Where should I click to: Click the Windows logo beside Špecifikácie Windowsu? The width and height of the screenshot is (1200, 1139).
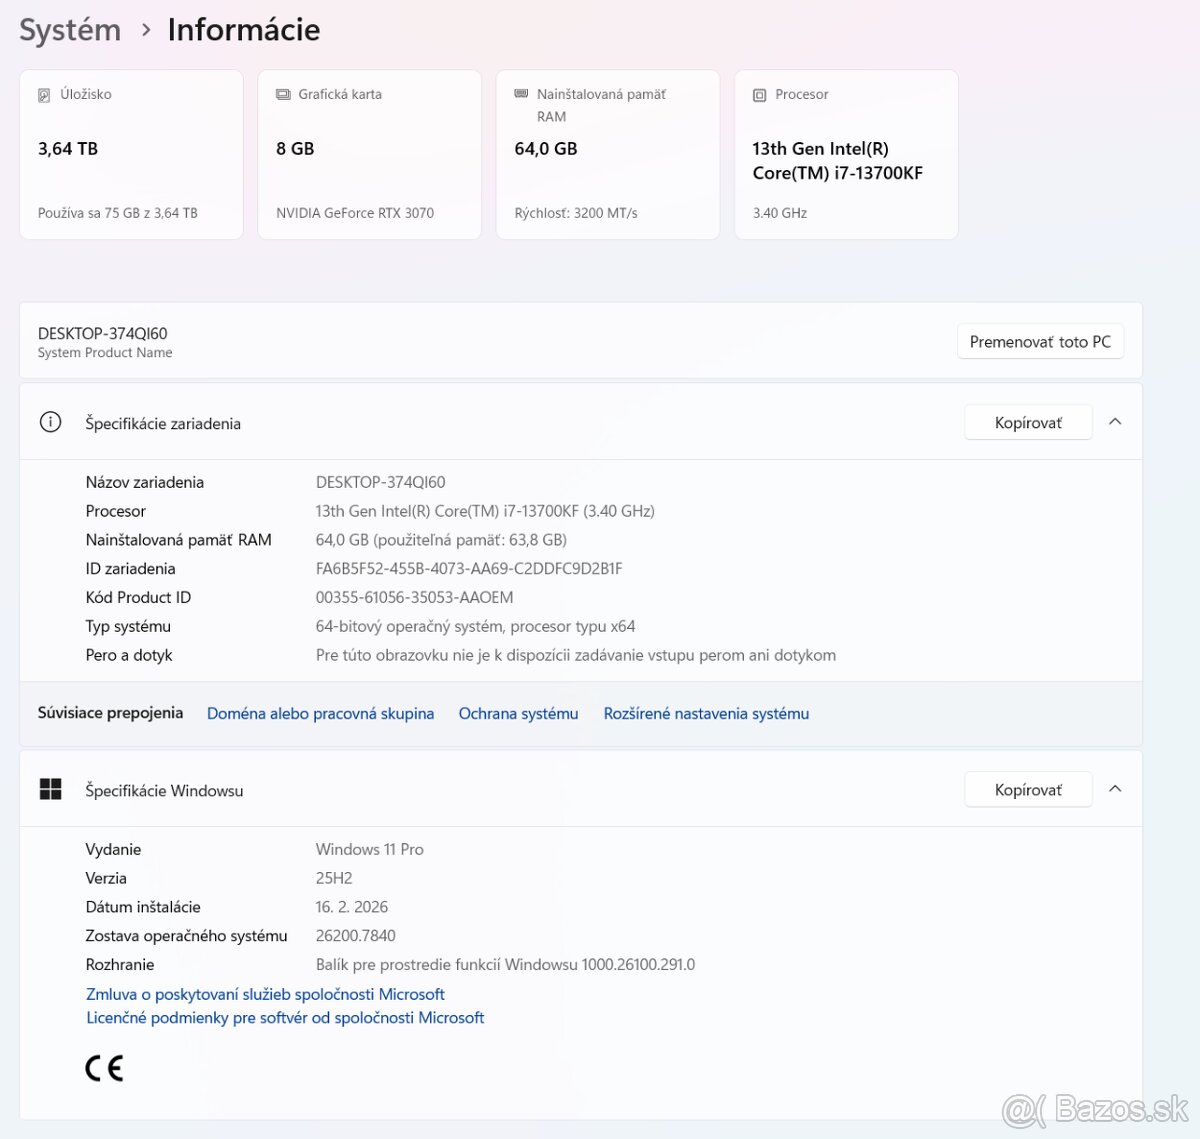coord(50,790)
